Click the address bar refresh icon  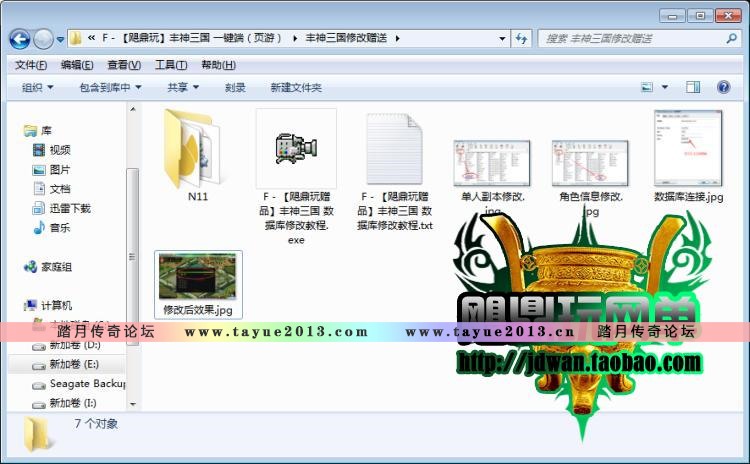click(521, 38)
